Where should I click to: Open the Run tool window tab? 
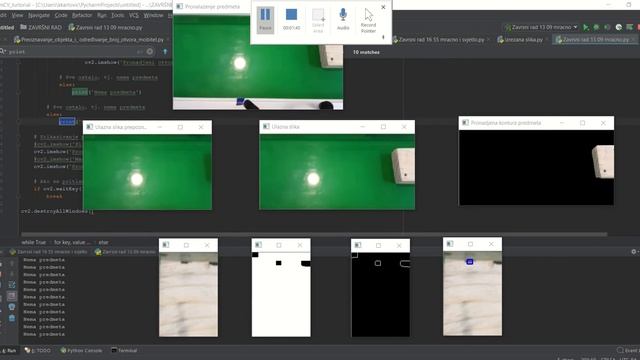tap(9, 350)
